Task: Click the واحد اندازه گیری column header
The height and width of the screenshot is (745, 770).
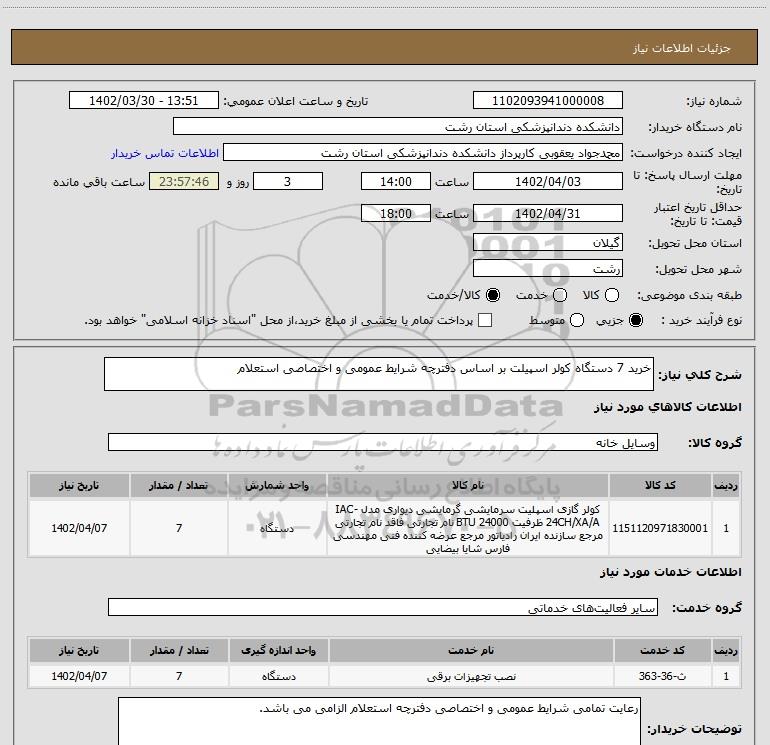Action: coord(278,650)
